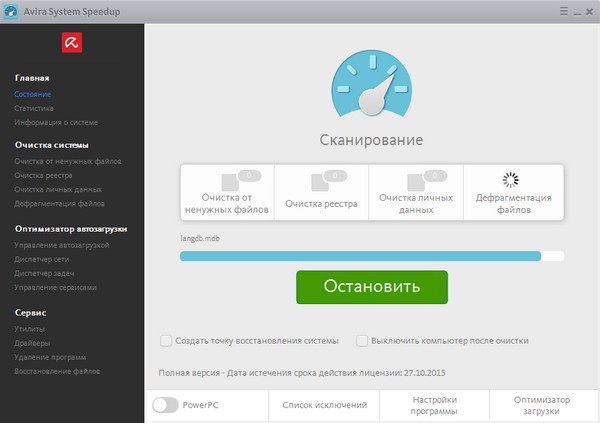The height and width of the screenshot is (423, 600).
Task: Open Диспетчер сети
Action: (x=42, y=259)
